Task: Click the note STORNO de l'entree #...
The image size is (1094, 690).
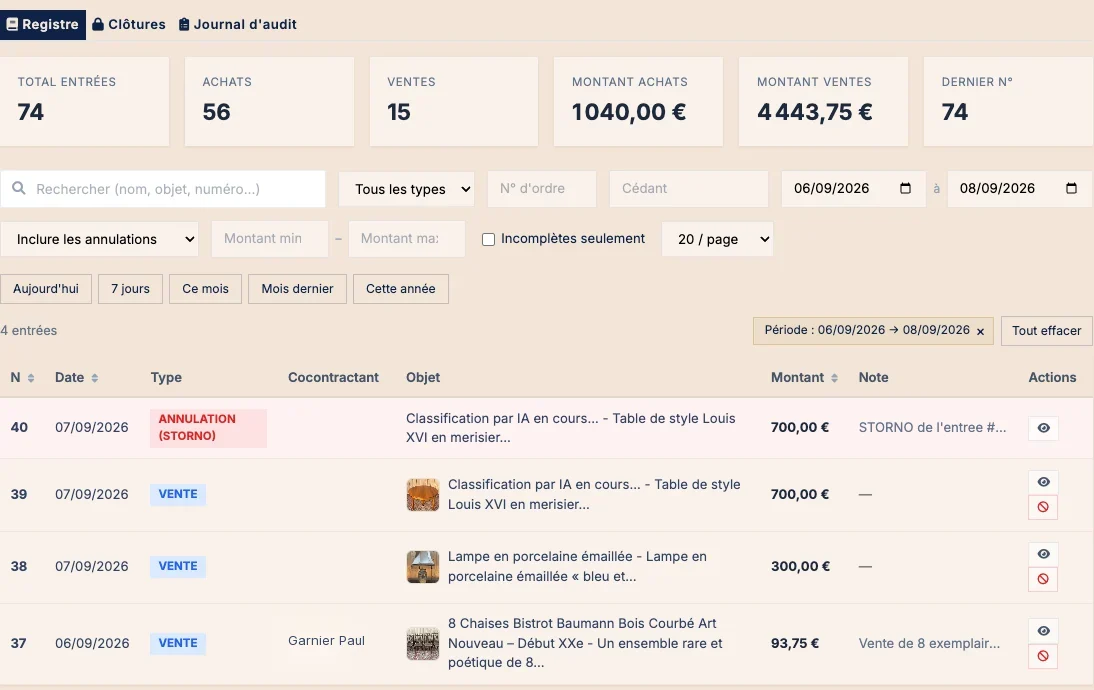Action: pos(932,428)
